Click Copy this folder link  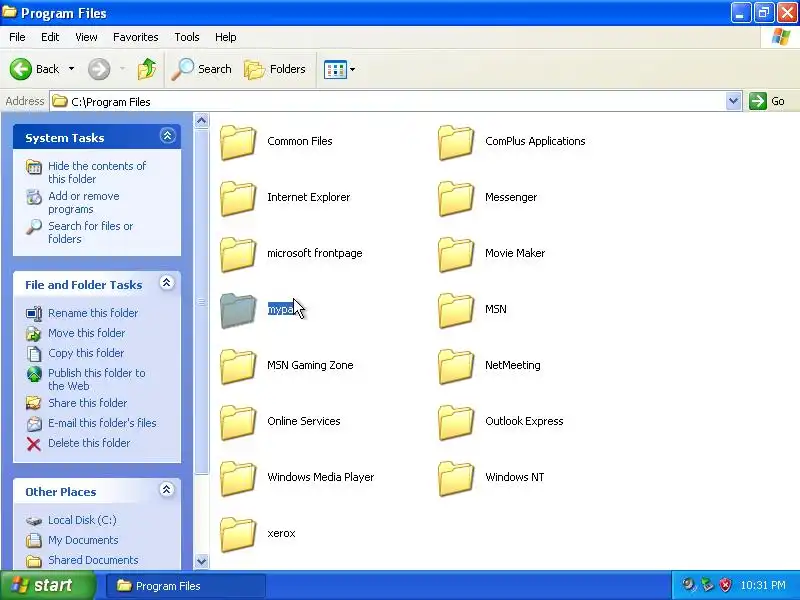pos(86,353)
